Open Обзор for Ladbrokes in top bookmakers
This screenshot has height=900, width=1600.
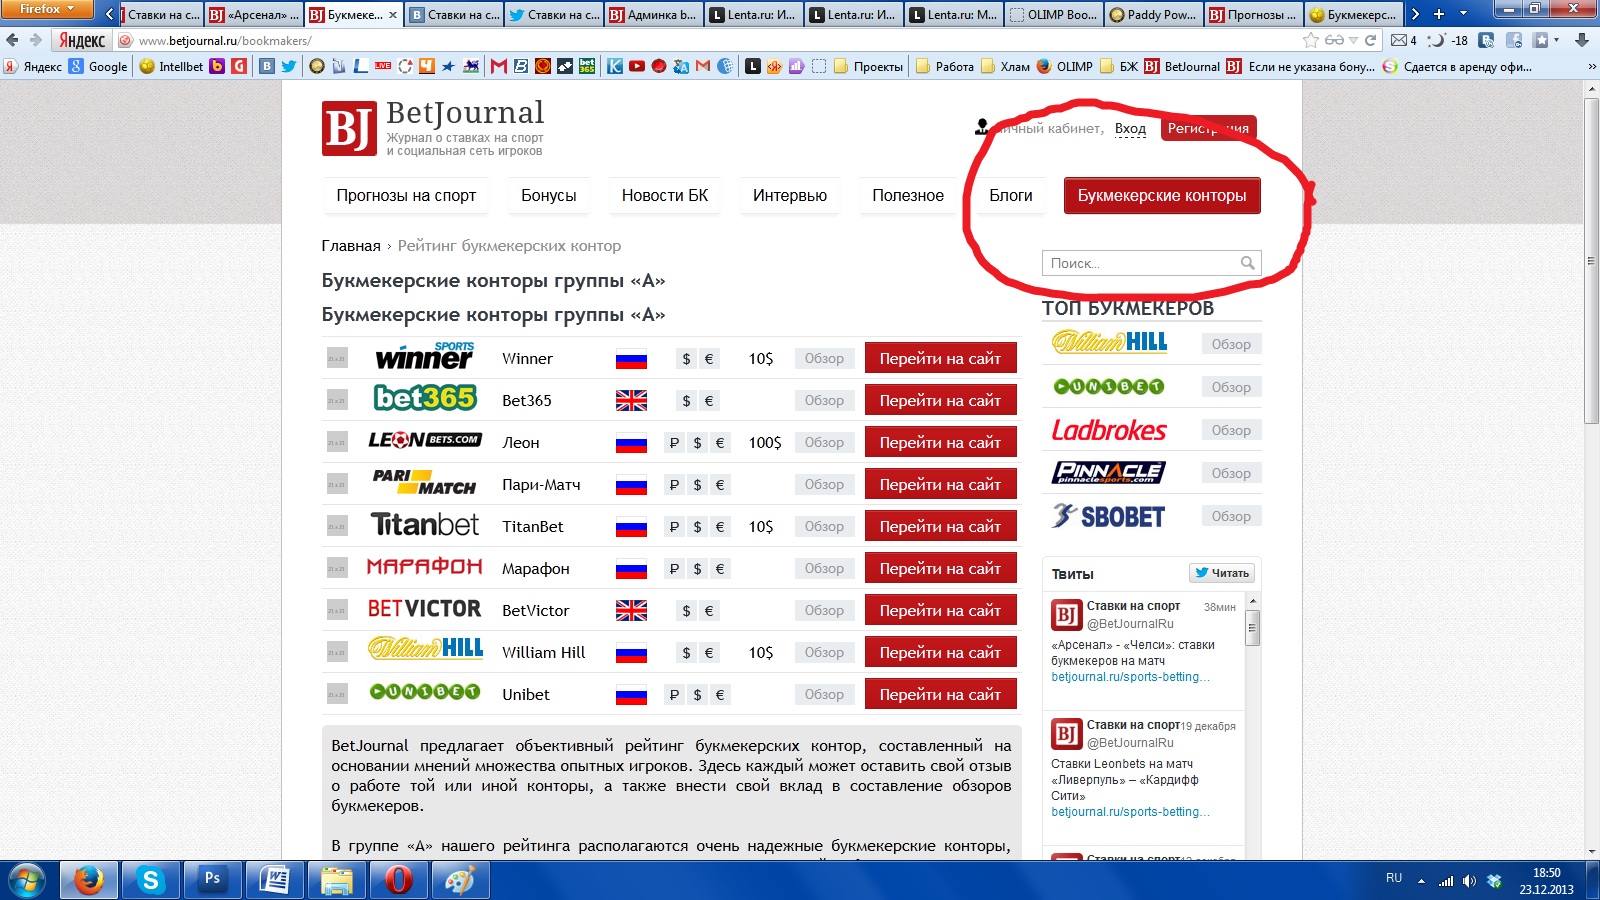click(x=1231, y=430)
